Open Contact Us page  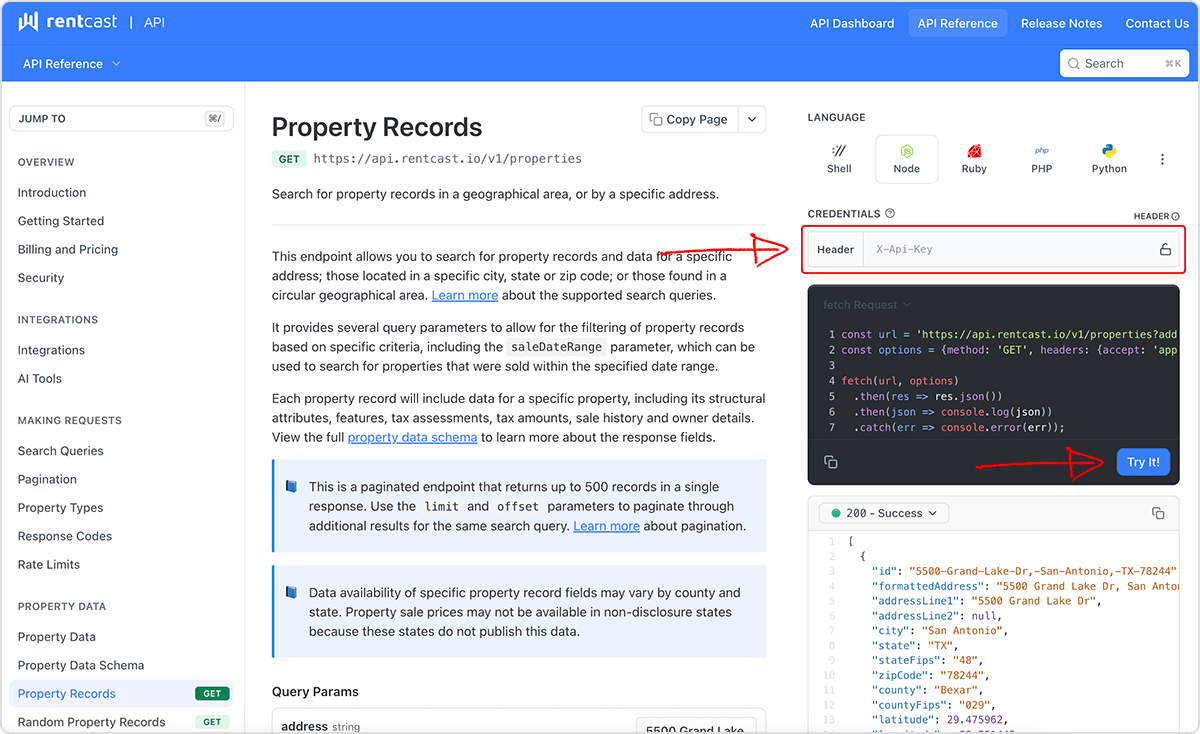pyautogui.click(x=1157, y=23)
